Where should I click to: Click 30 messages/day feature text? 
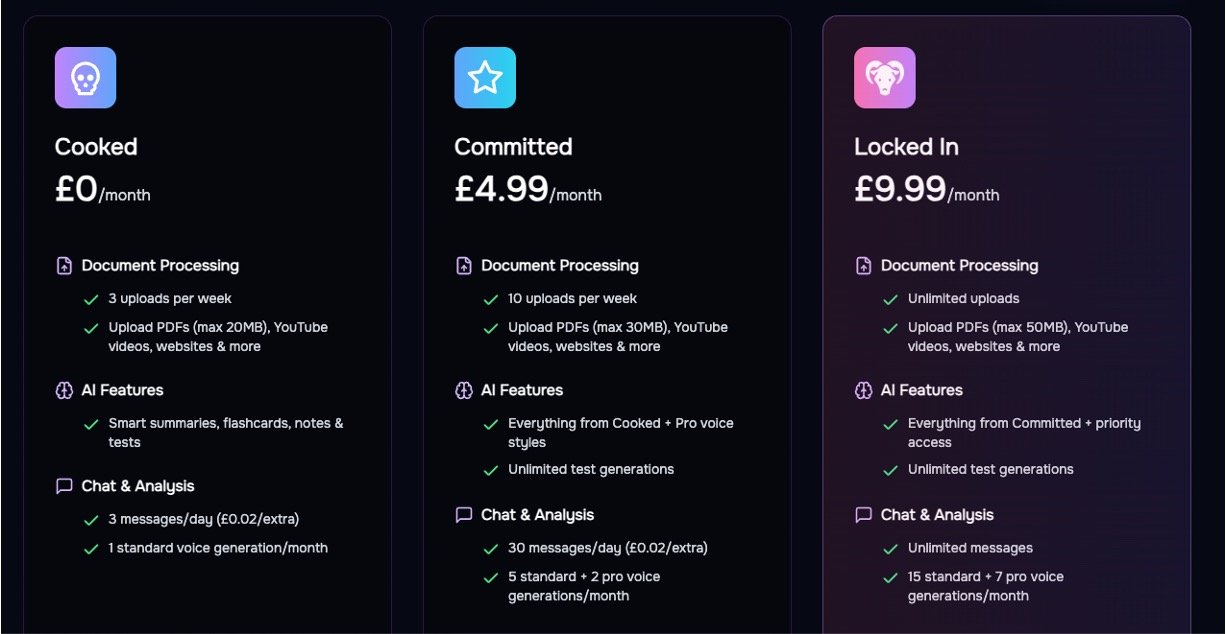(608, 548)
